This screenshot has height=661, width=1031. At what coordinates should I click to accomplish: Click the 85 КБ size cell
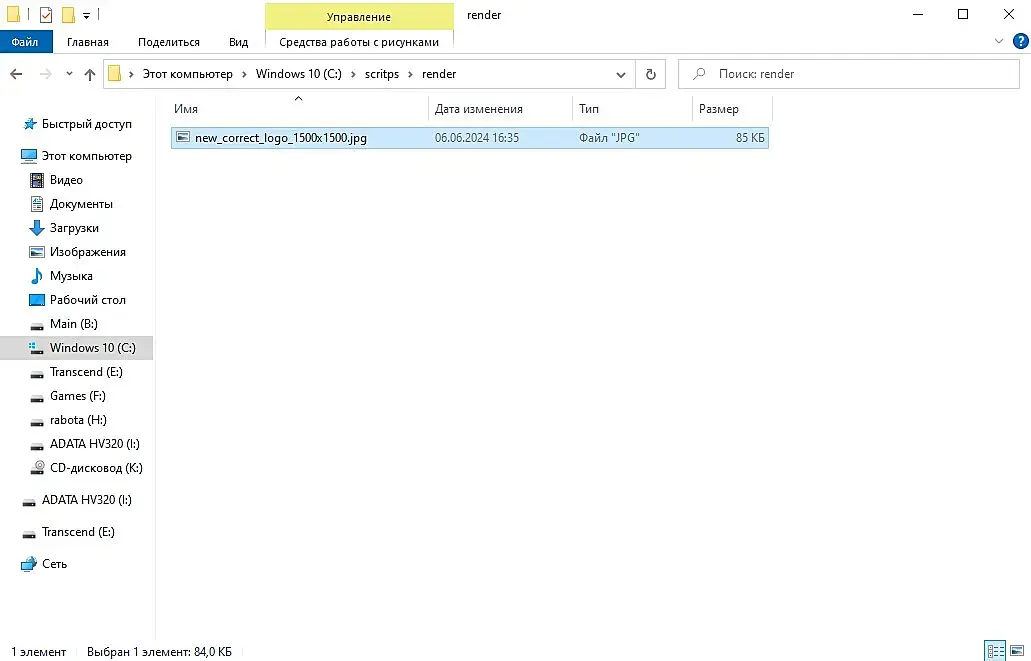click(x=750, y=138)
